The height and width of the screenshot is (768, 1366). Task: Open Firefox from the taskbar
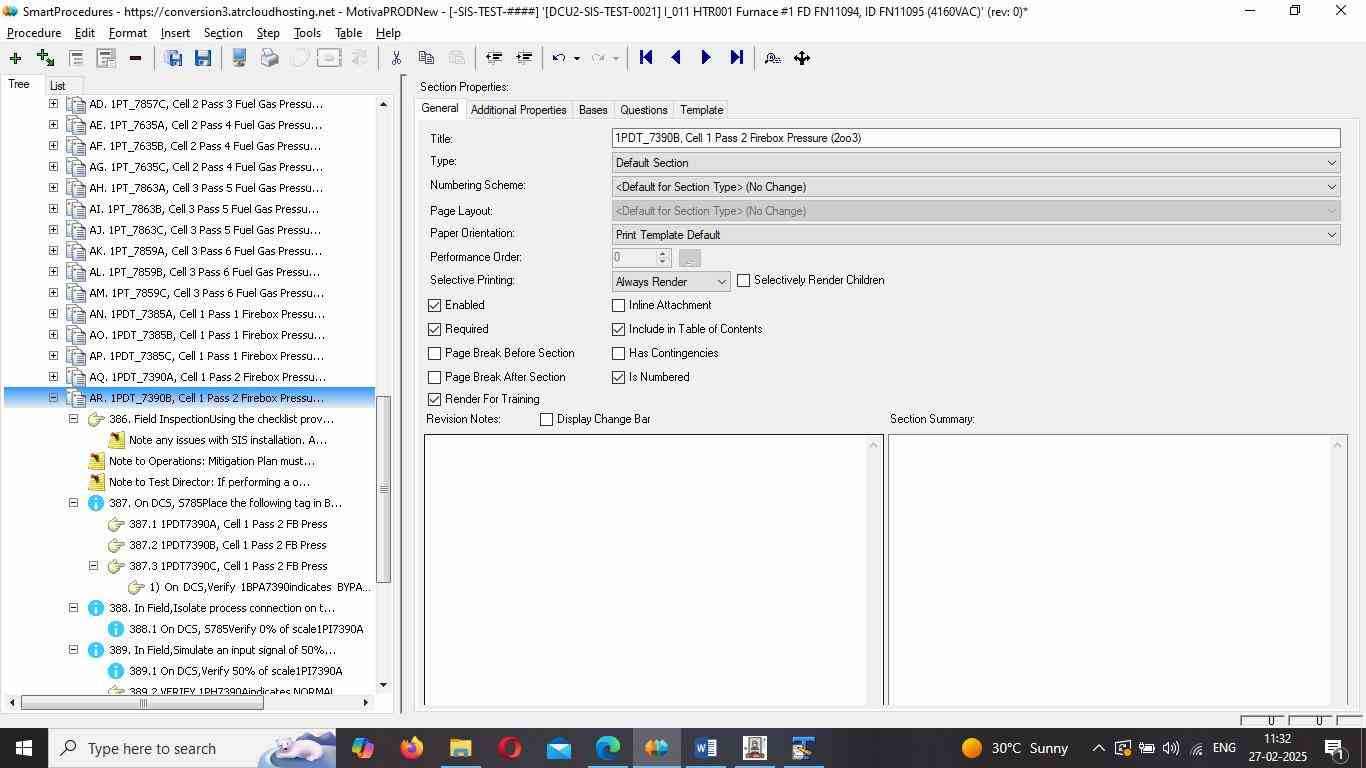(x=411, y=748)
